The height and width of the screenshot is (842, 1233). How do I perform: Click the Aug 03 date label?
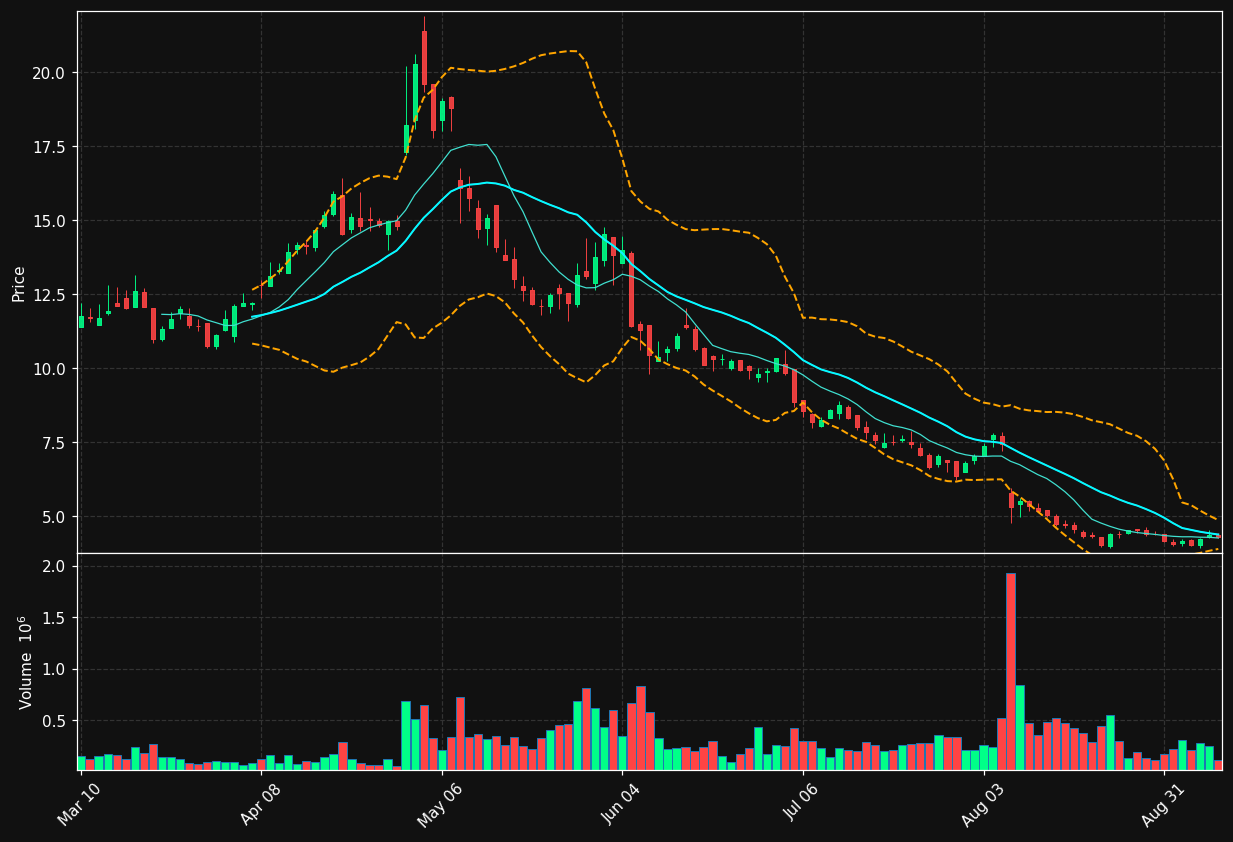tap(981, 805)
